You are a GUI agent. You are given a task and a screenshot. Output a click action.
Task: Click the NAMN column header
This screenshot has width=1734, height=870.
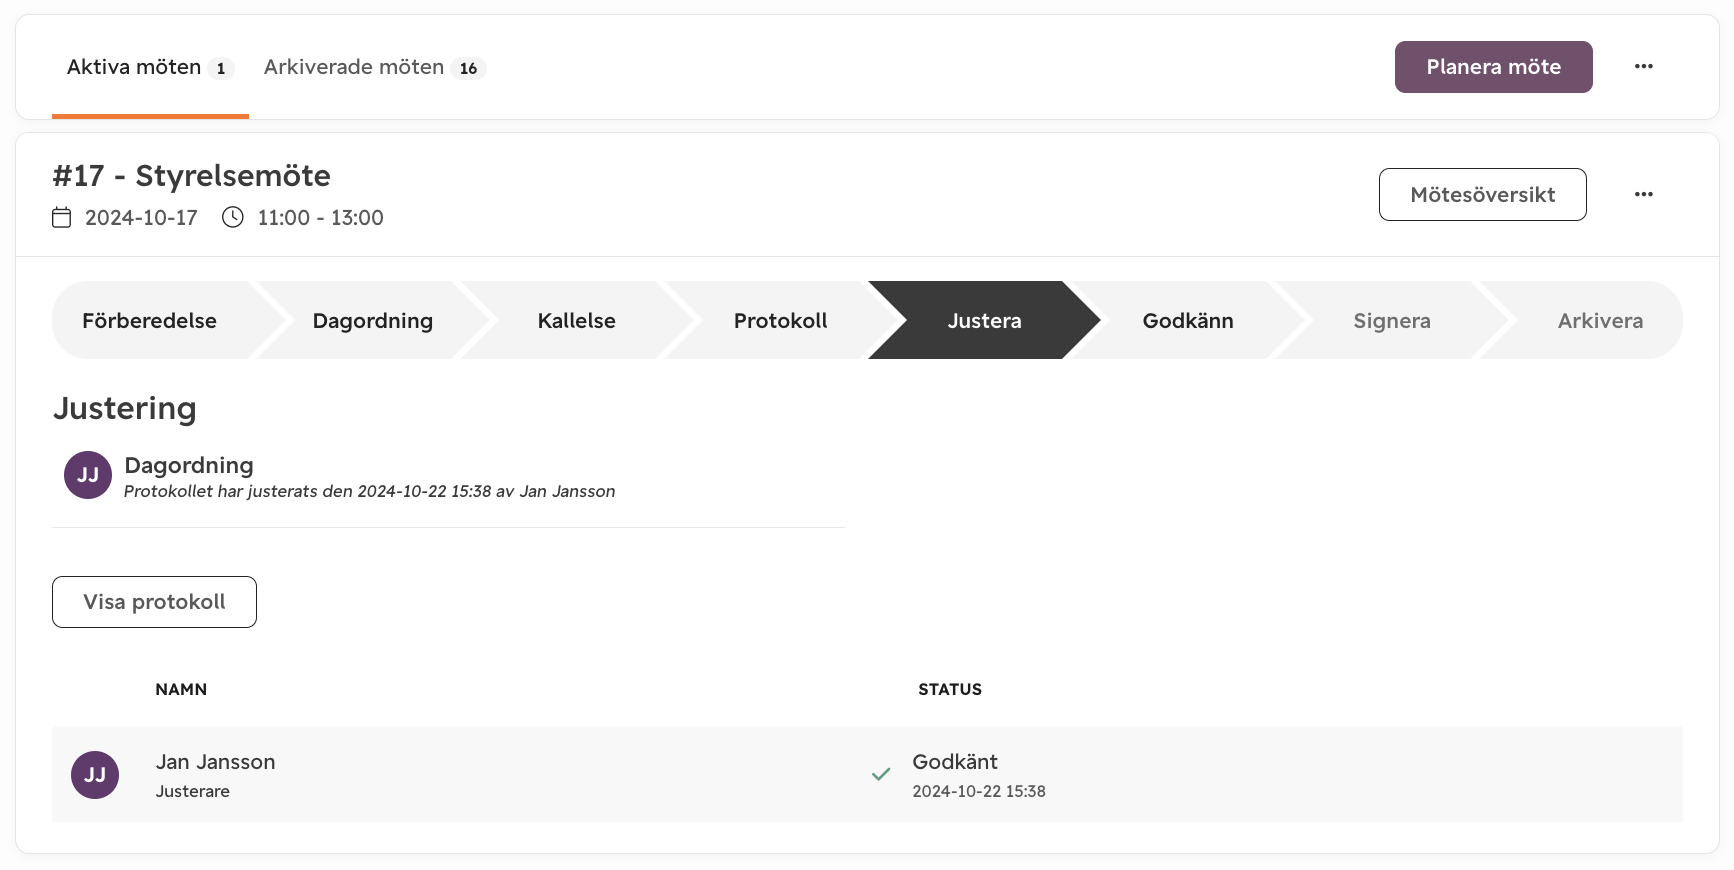pyautogui.click(x=181, y=689)
